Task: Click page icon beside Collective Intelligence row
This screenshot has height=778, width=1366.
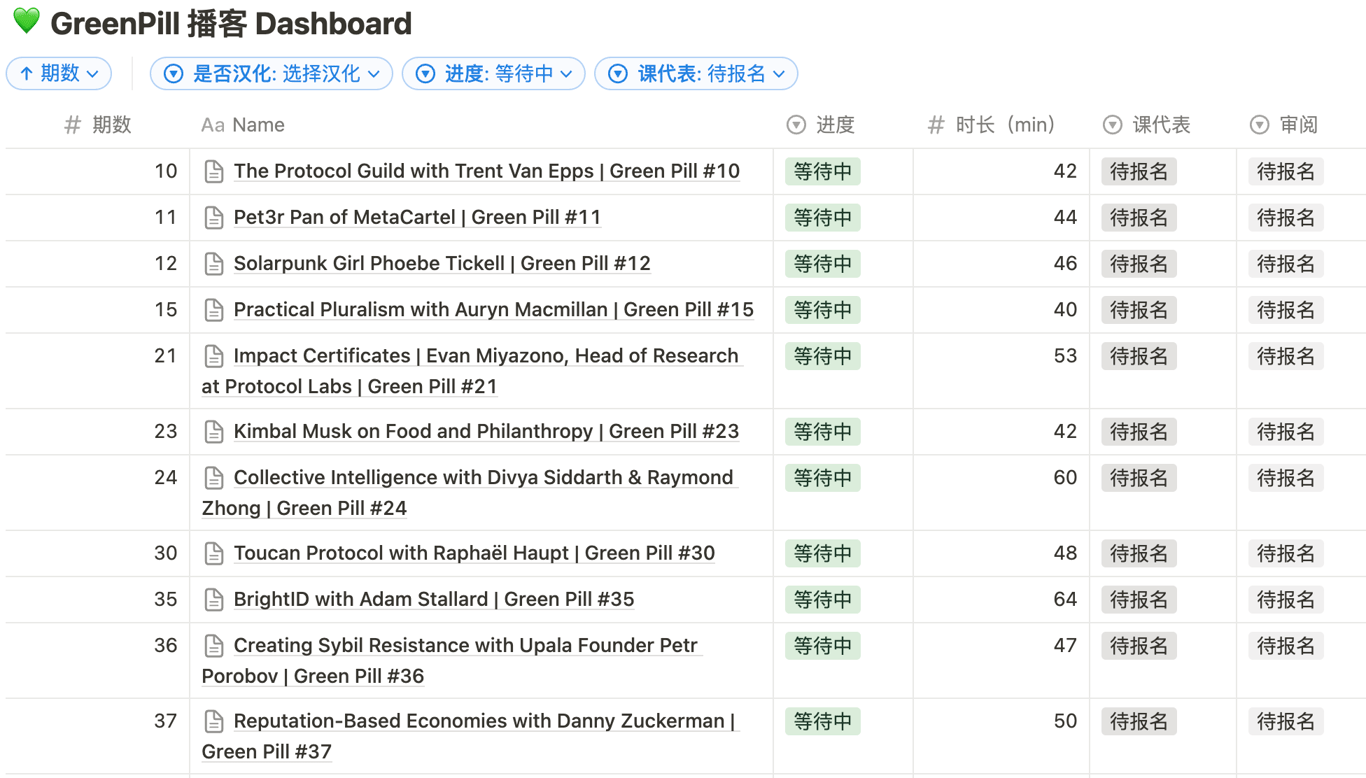Action: 214,478
